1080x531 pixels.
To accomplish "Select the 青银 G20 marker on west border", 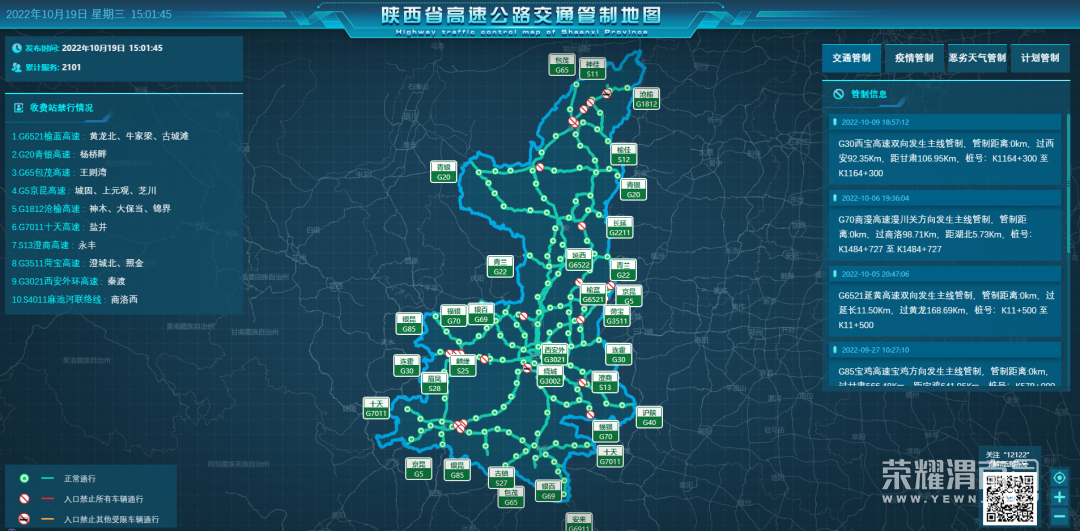I will [x=444, y=172].
